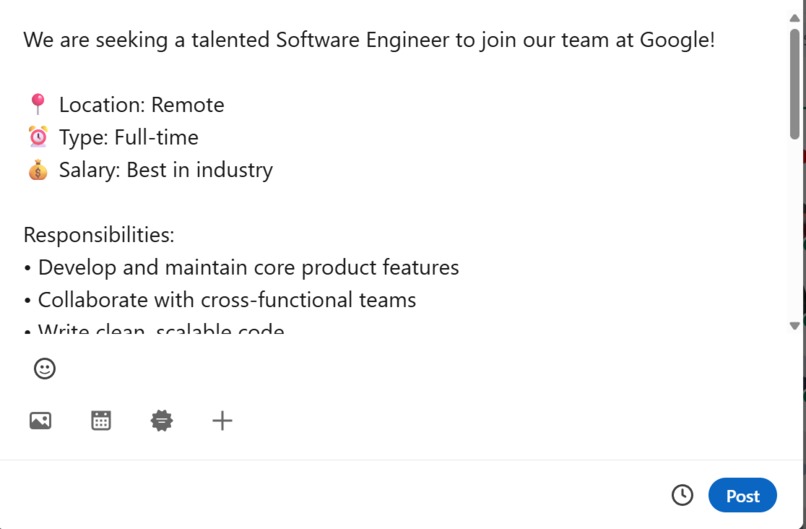Schedule the post using the clock icon
Viewport: 806px width, 529px height.
[682, 495]
